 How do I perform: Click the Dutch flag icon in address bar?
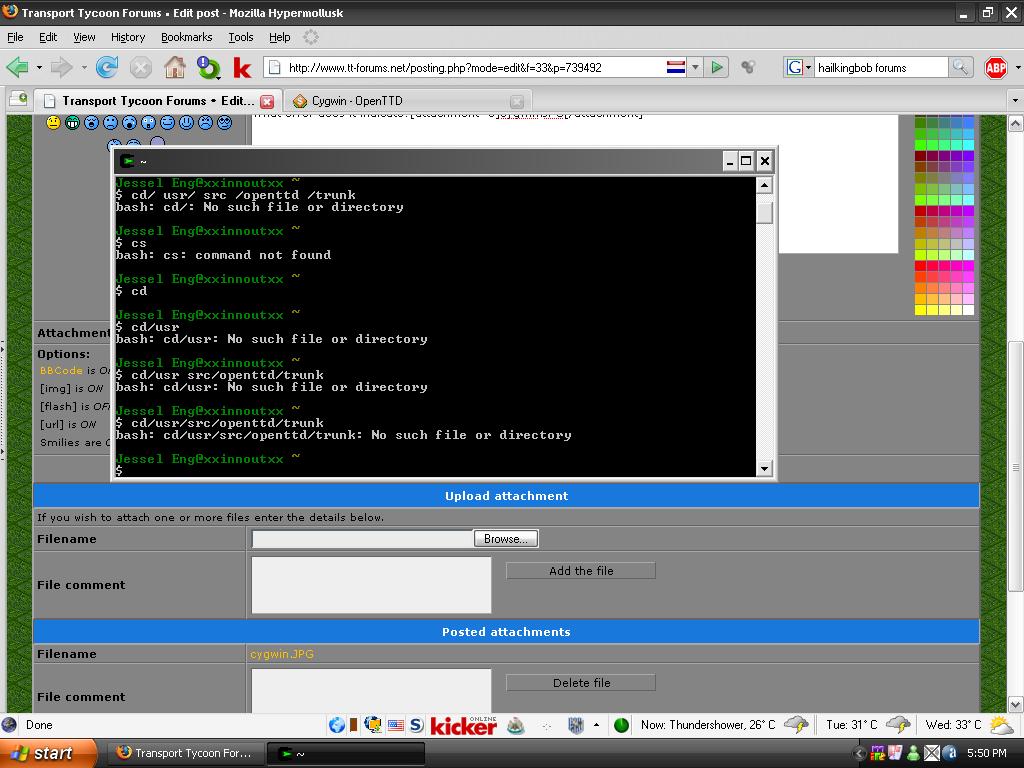coord(676,67)
